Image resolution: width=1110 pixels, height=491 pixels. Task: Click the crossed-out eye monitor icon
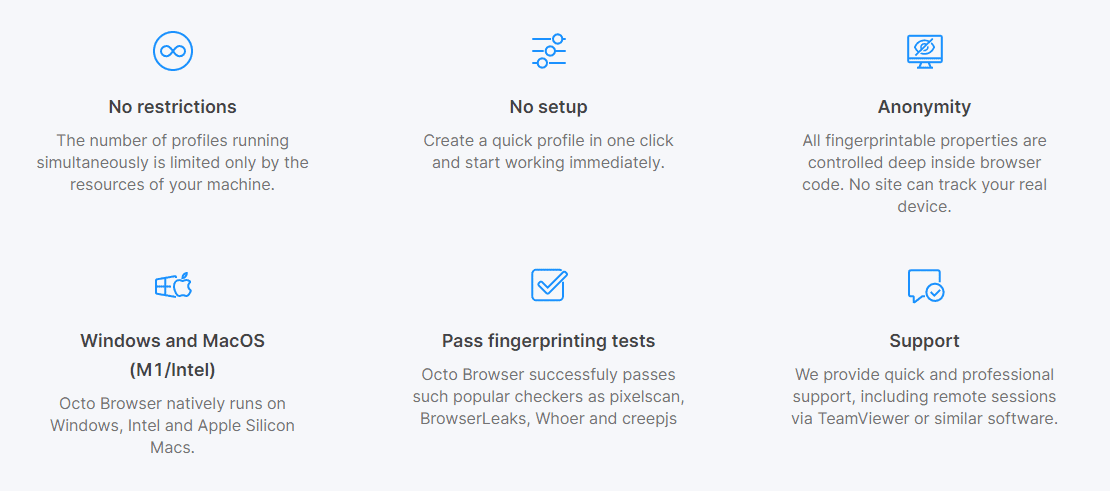point(924,50)
